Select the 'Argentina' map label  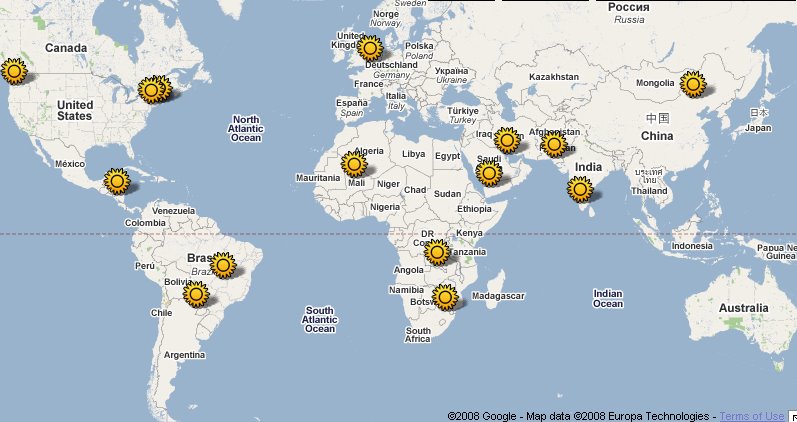pos(185,355)
